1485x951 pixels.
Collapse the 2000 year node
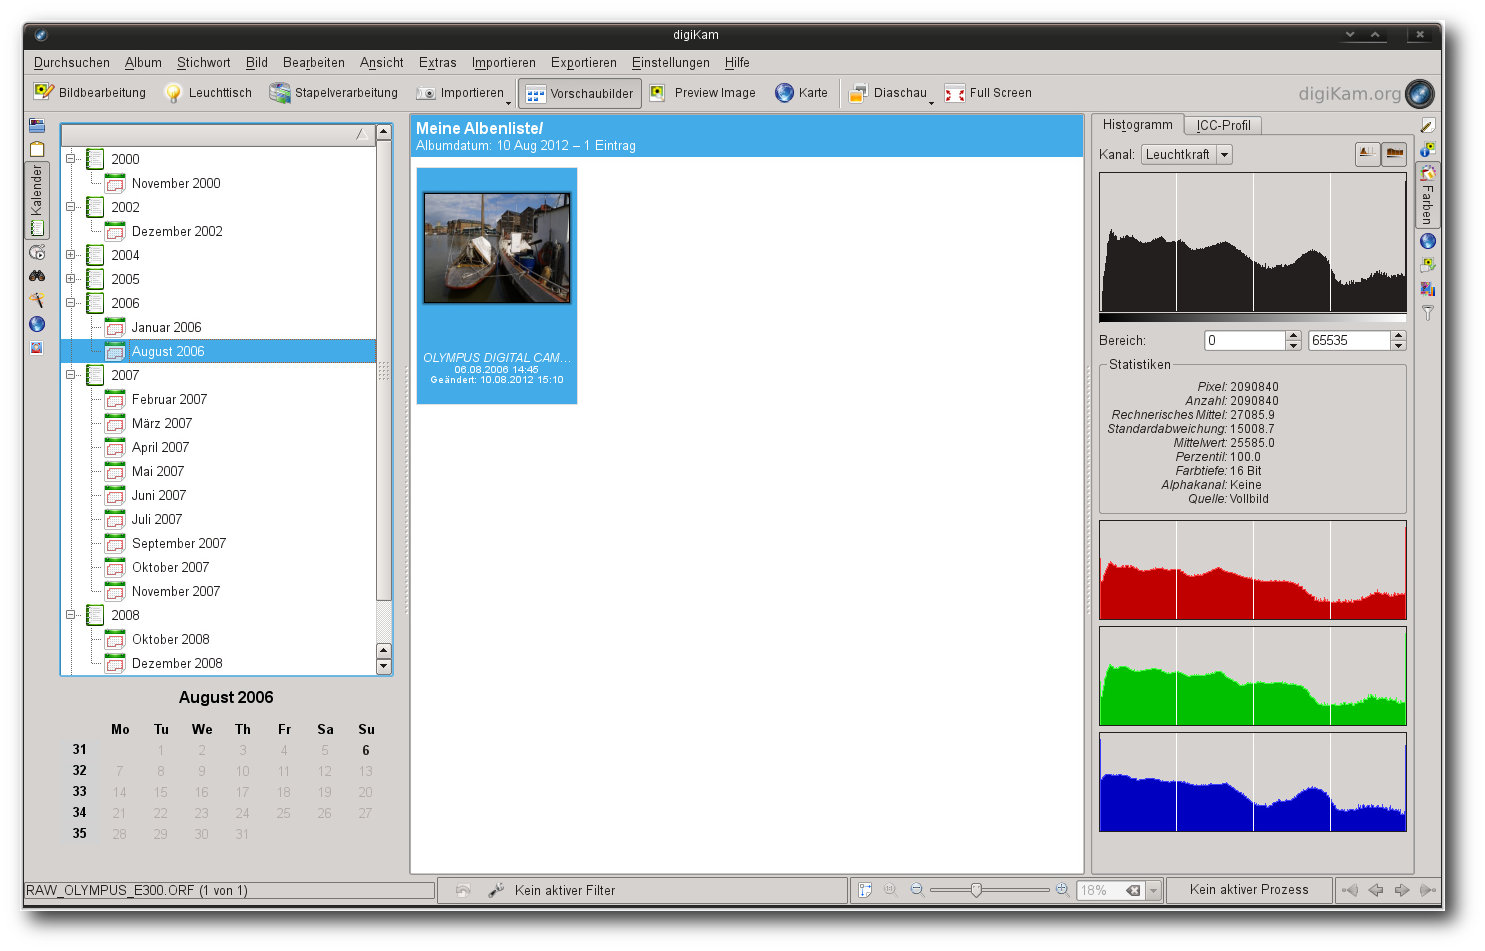71,159
